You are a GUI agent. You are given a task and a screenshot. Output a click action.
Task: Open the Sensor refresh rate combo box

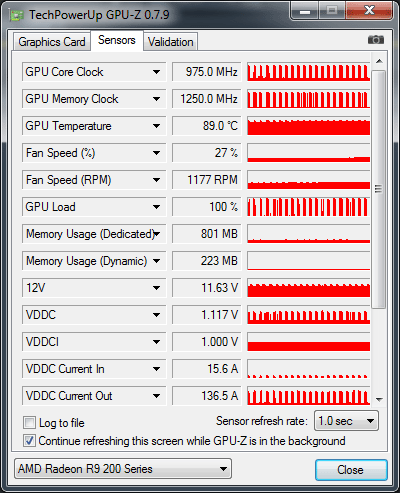click(x=346, y=421)
